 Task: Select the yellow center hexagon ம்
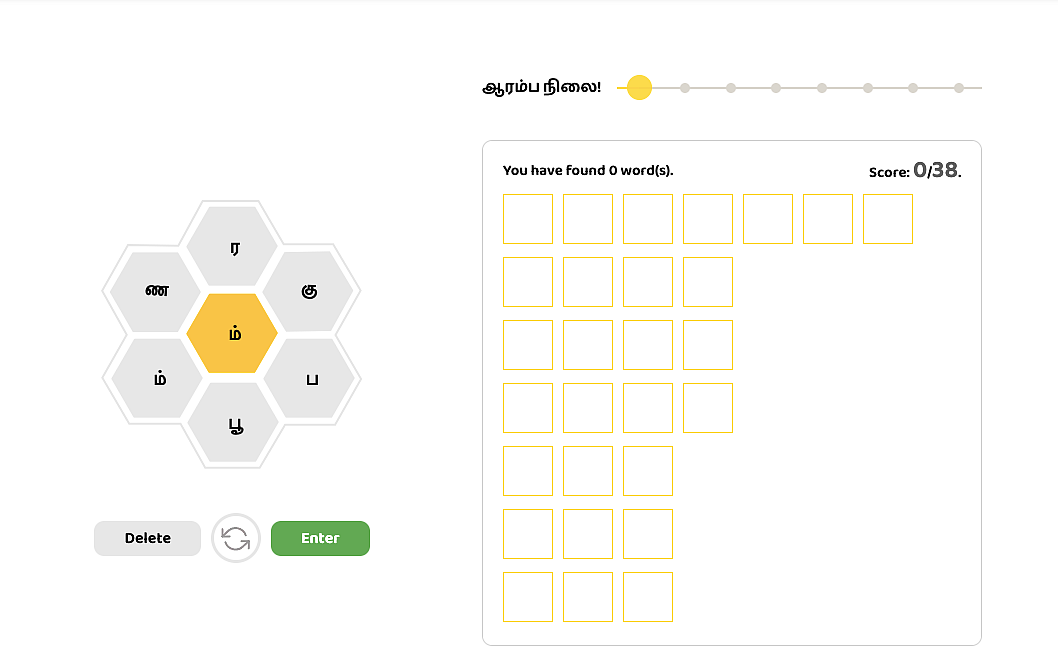[x=232, y=333]
